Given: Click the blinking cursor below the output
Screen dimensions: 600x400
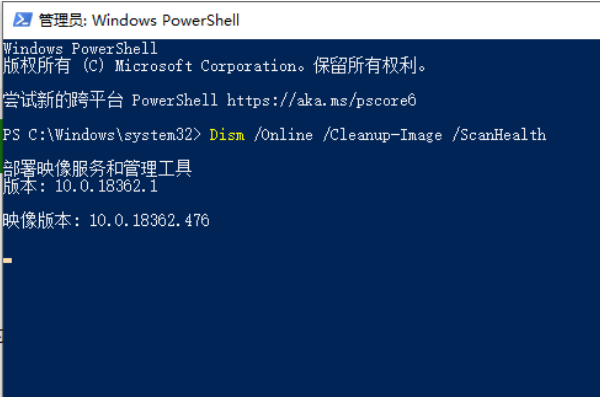Looking at the screenshot, I should point(8,260).
